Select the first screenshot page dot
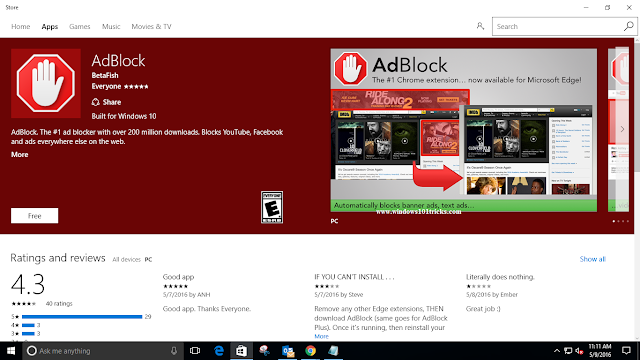Viewport: 640px width, 360px height. click(x=613, y=221)
